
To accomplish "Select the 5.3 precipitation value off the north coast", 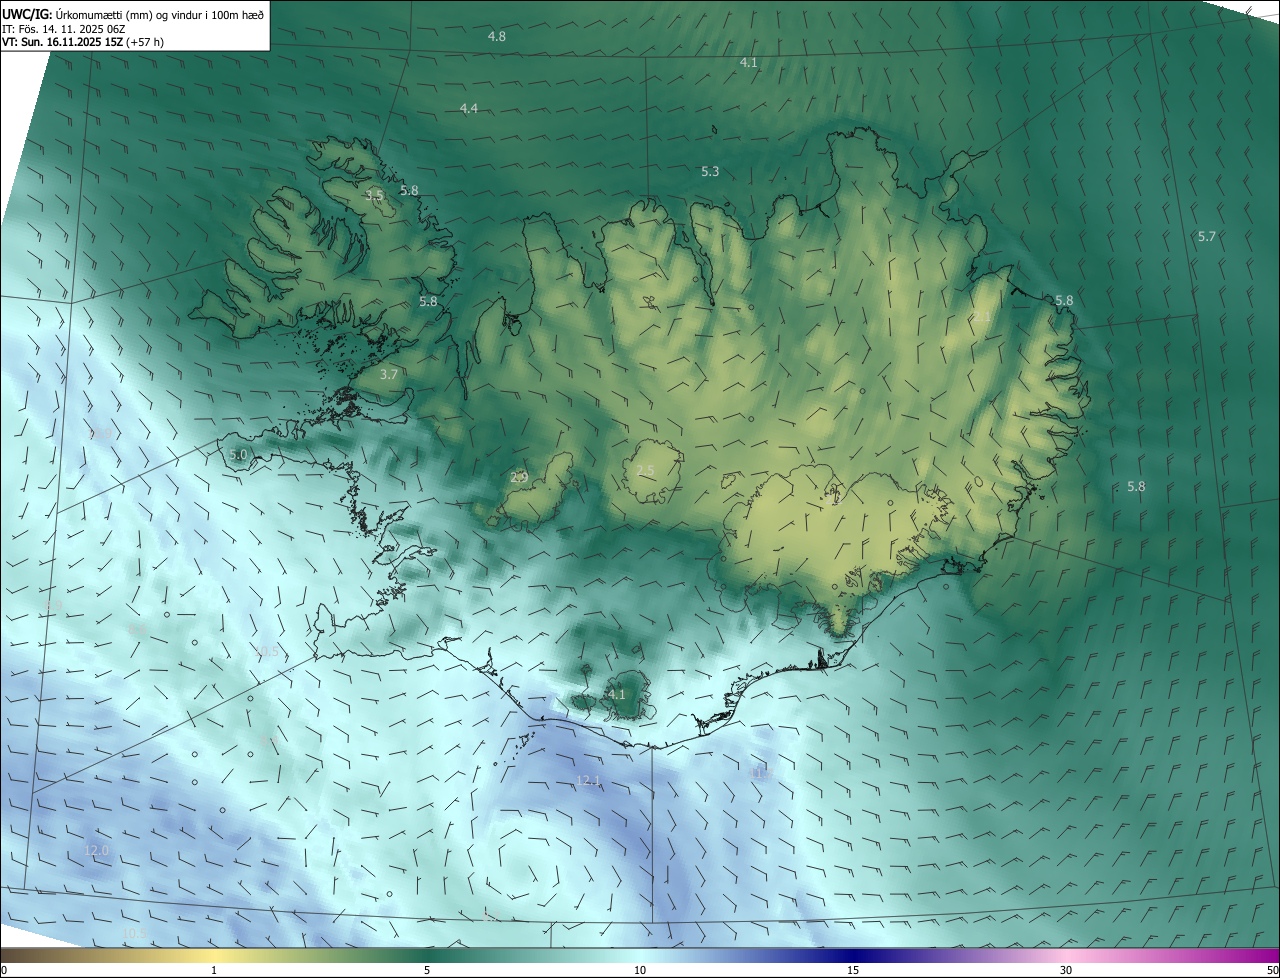I will pyautogui.click(x=710, y=172).
